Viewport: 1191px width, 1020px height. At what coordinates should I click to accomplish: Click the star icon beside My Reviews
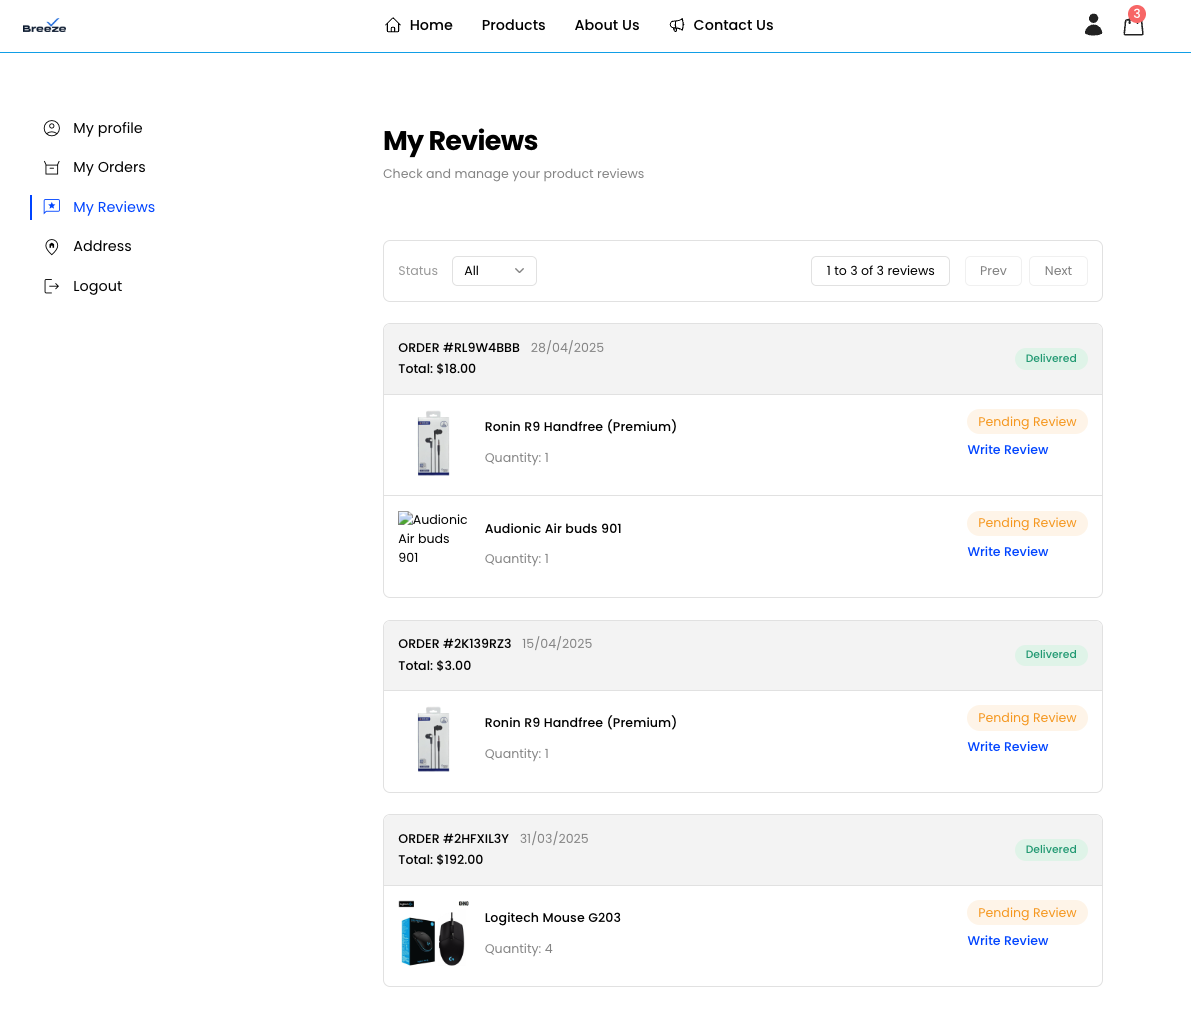tap(52, 207)
